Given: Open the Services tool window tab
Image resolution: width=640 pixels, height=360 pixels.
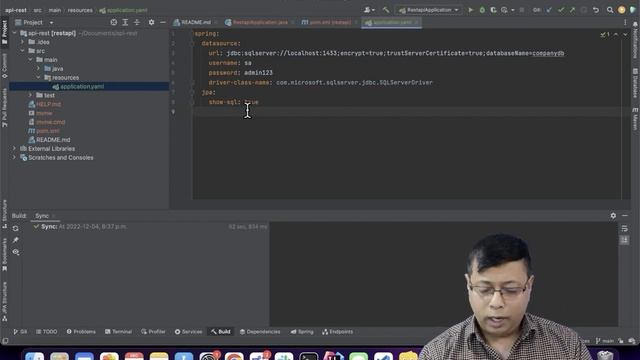Looking at the screenshot, I should pyautogui.click(x=188, y=332).
